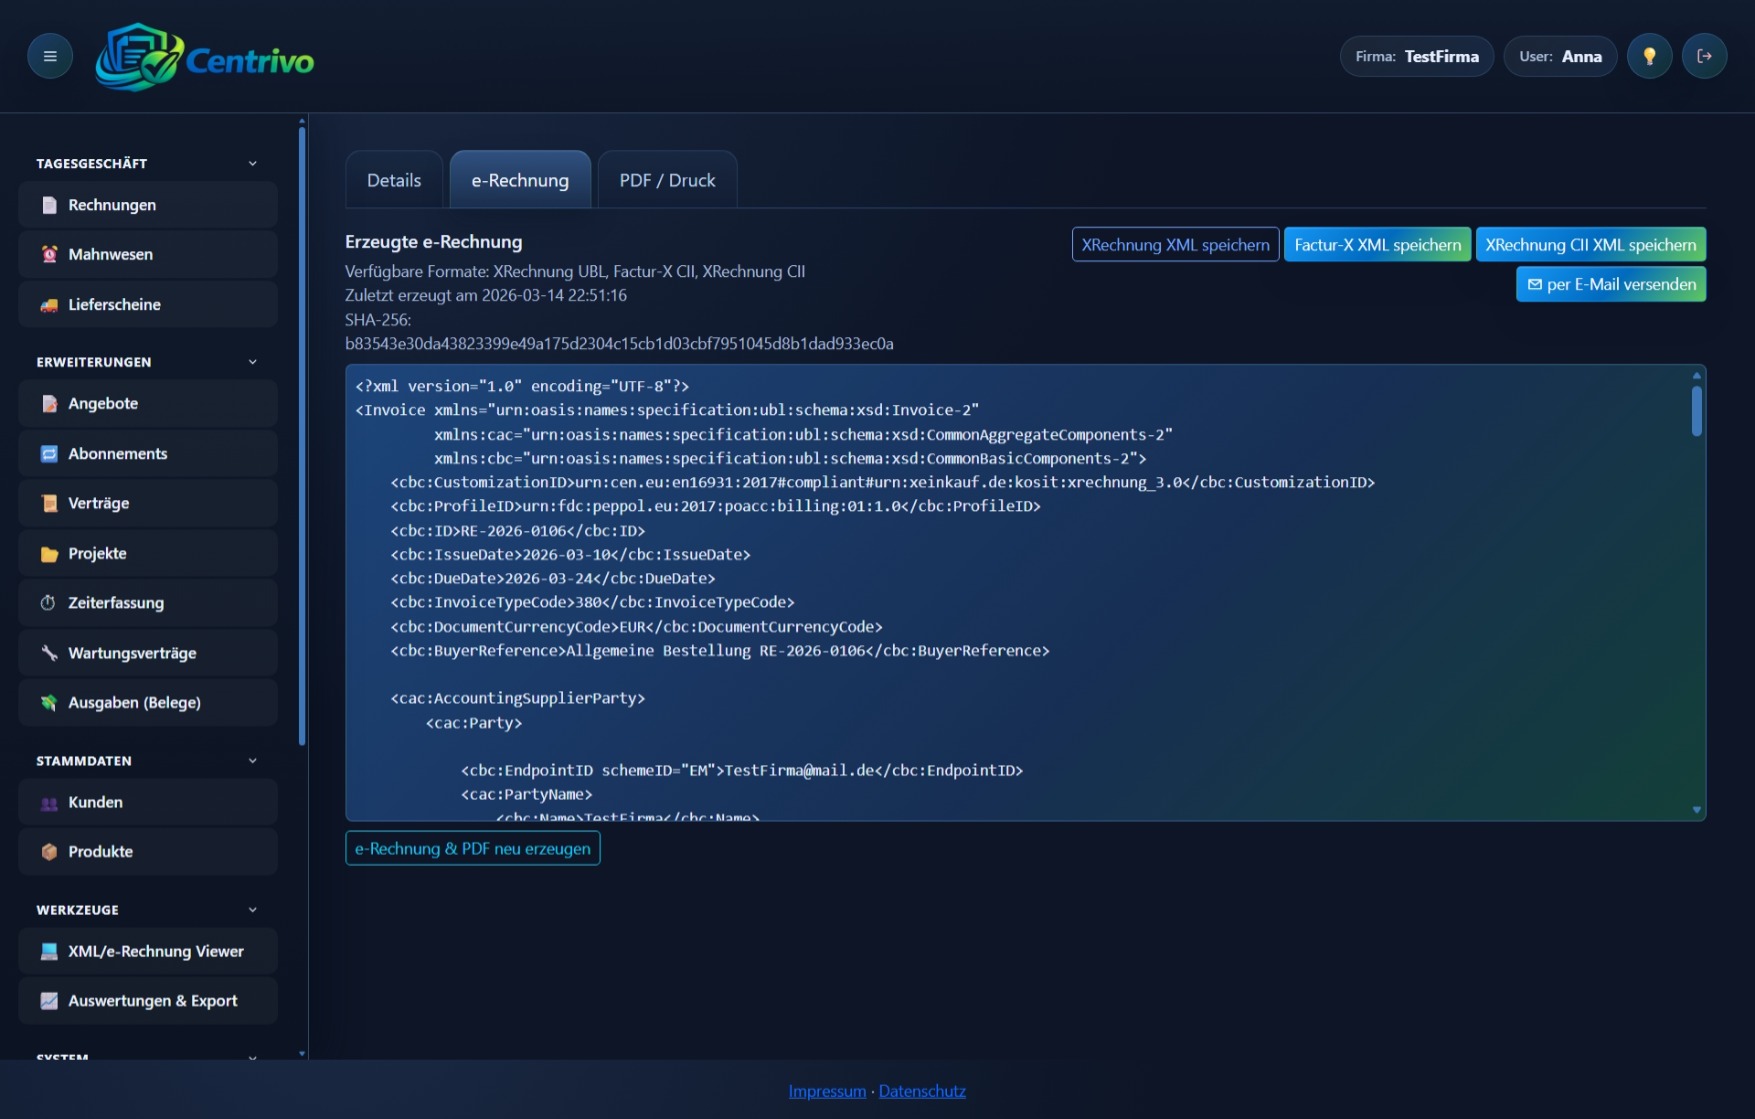Click the XML code viewer scrollbar

point(1696,411)
